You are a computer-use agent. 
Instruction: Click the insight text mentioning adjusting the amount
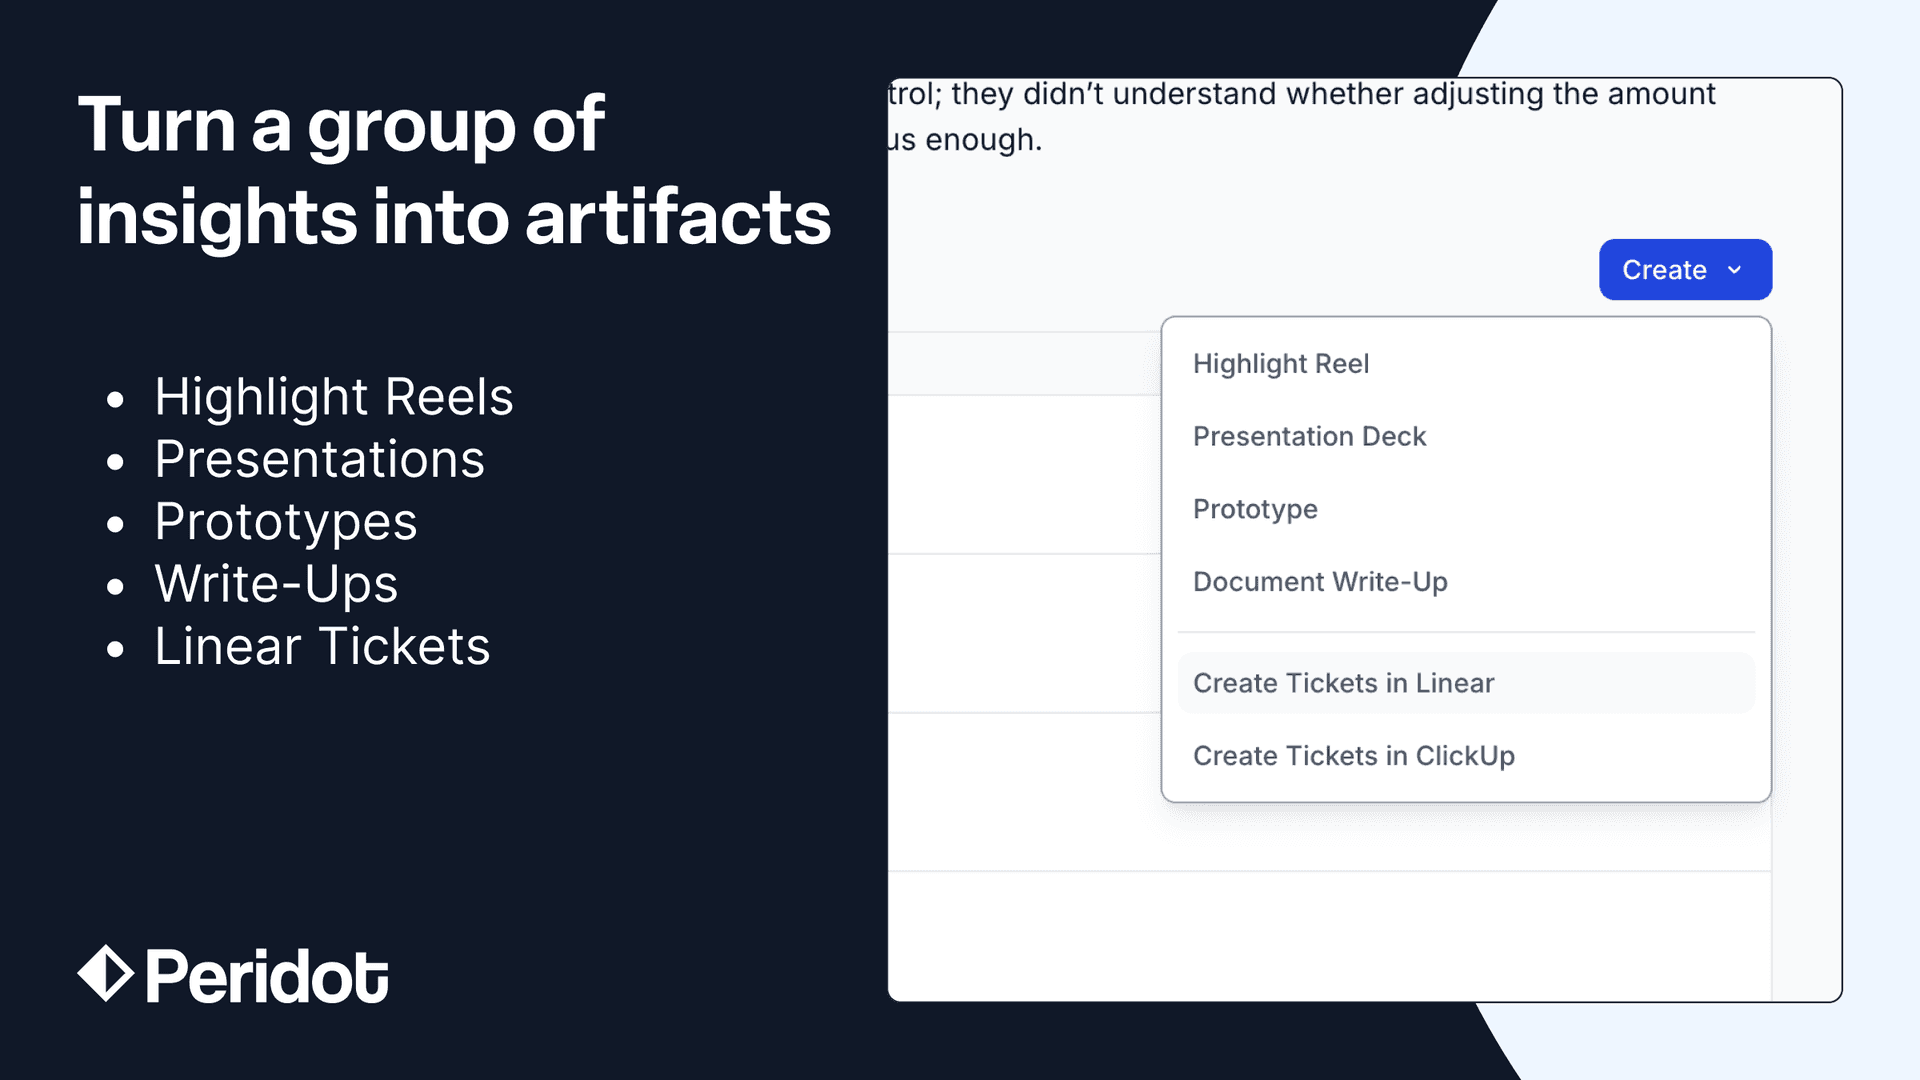point(1301,116)
